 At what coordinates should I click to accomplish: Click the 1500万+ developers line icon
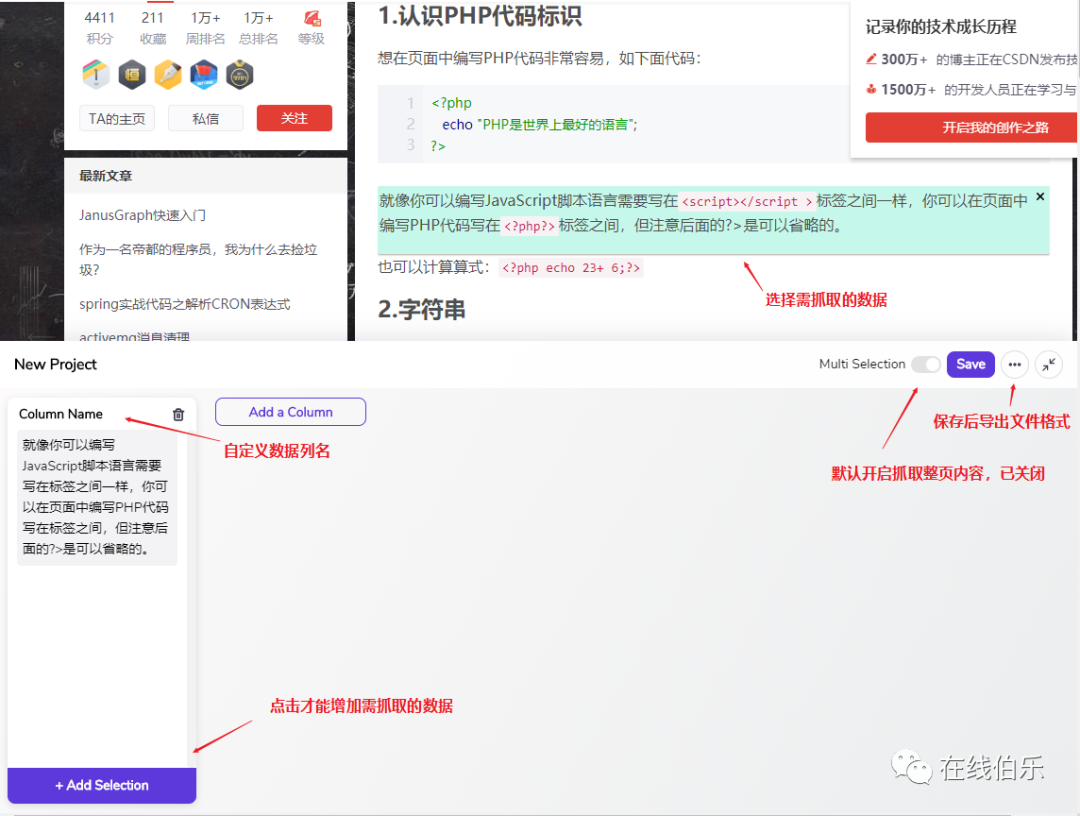click(x=871, y=89)
